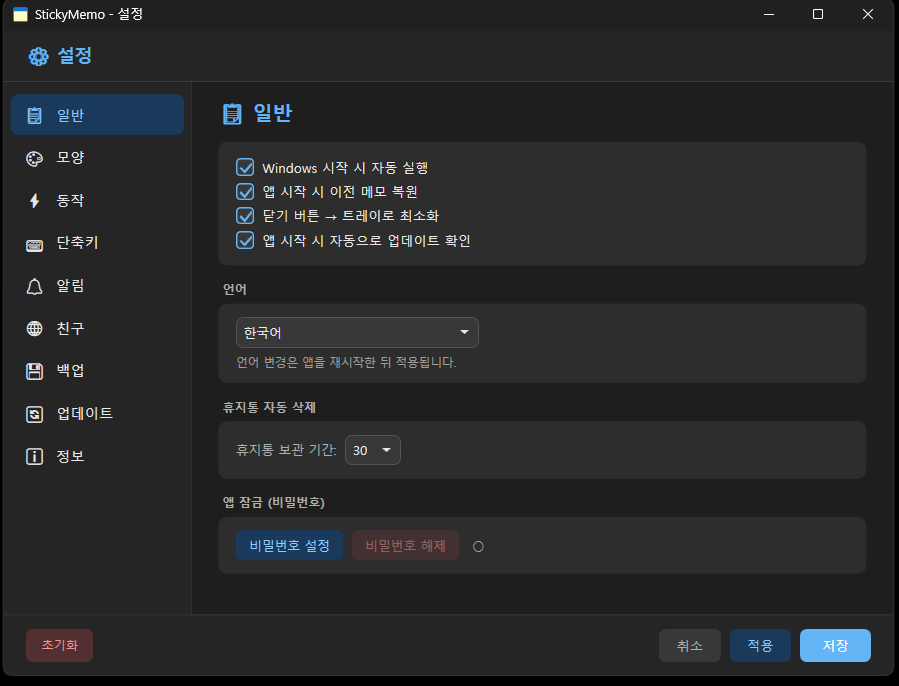Toggle 자동으로 업데이트 확인 checkbox
The image size is (899, 686).
(x=245, y=240)
